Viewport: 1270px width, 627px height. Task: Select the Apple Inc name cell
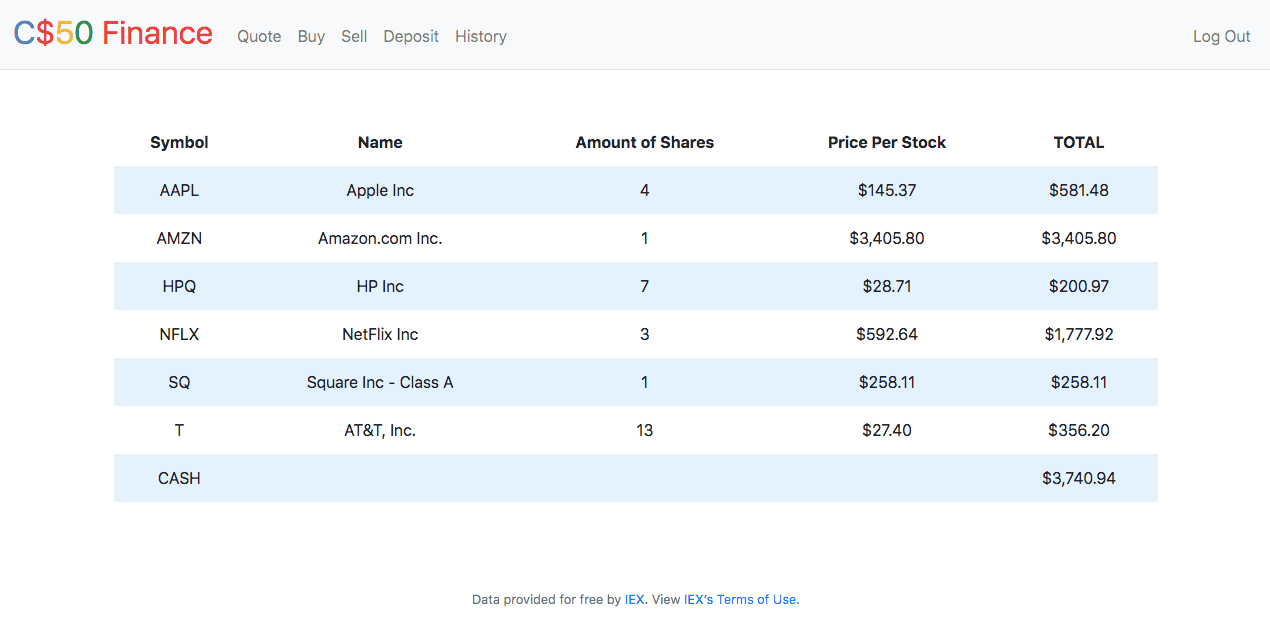(x=380, y=190)
